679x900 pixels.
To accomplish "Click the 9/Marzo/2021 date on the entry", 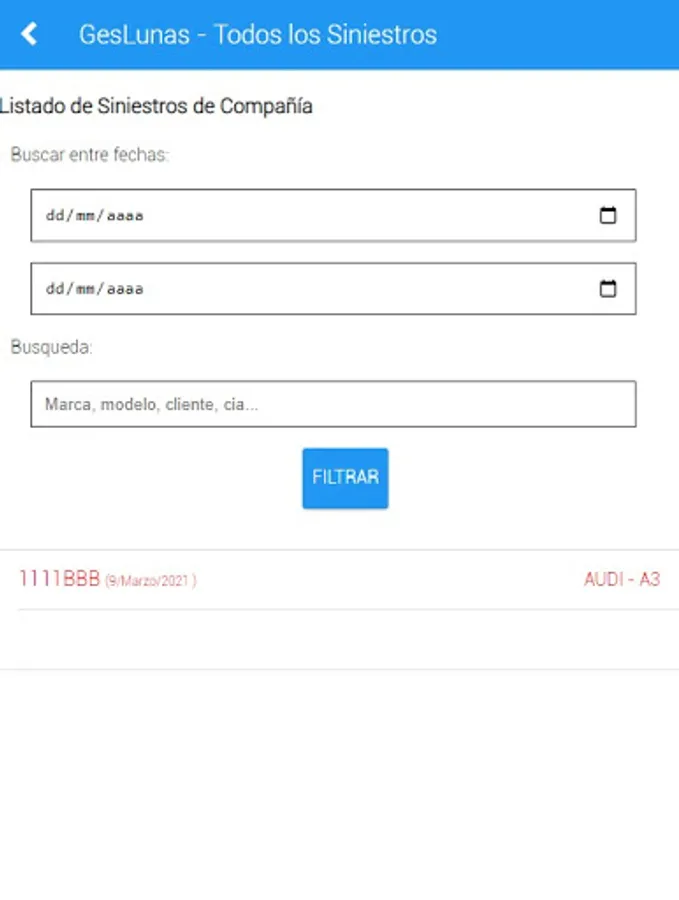I will [150, 581].
